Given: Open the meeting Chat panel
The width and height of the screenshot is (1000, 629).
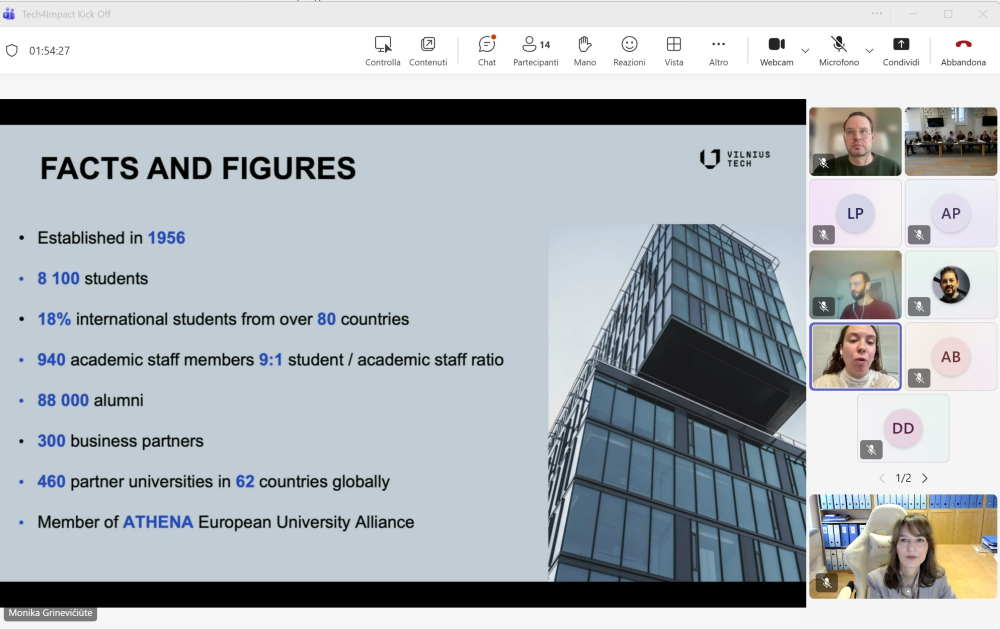Looking at the screenshot, I should tap(487, 51).
